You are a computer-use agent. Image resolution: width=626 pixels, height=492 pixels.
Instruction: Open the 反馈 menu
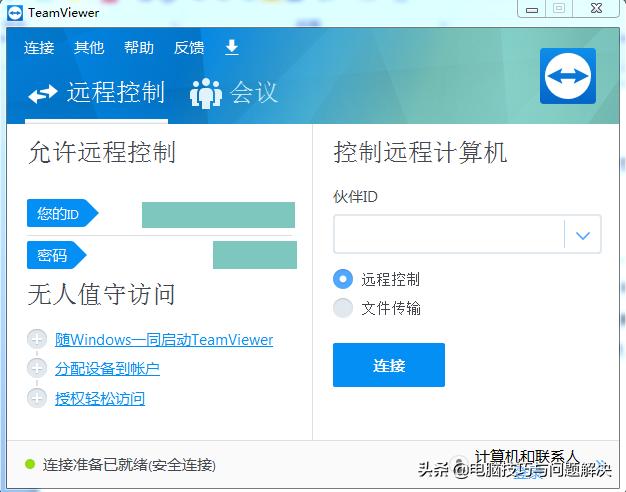[x=189, y=48]
